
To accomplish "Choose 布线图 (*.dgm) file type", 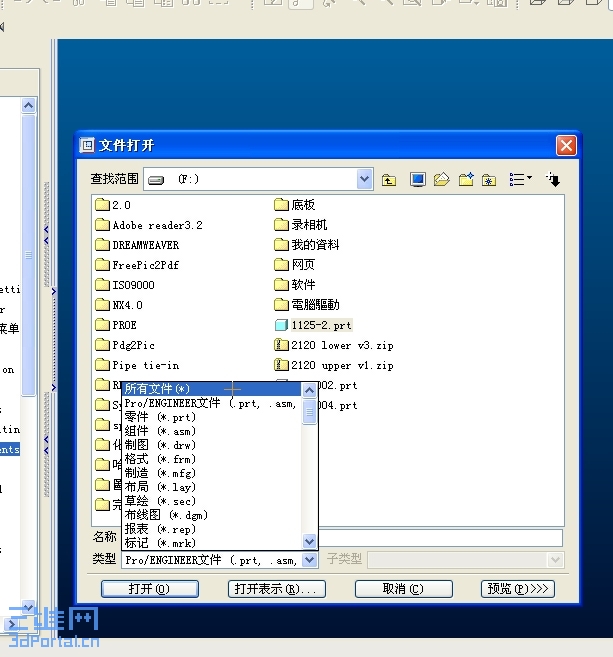I will tap(212, 515).
